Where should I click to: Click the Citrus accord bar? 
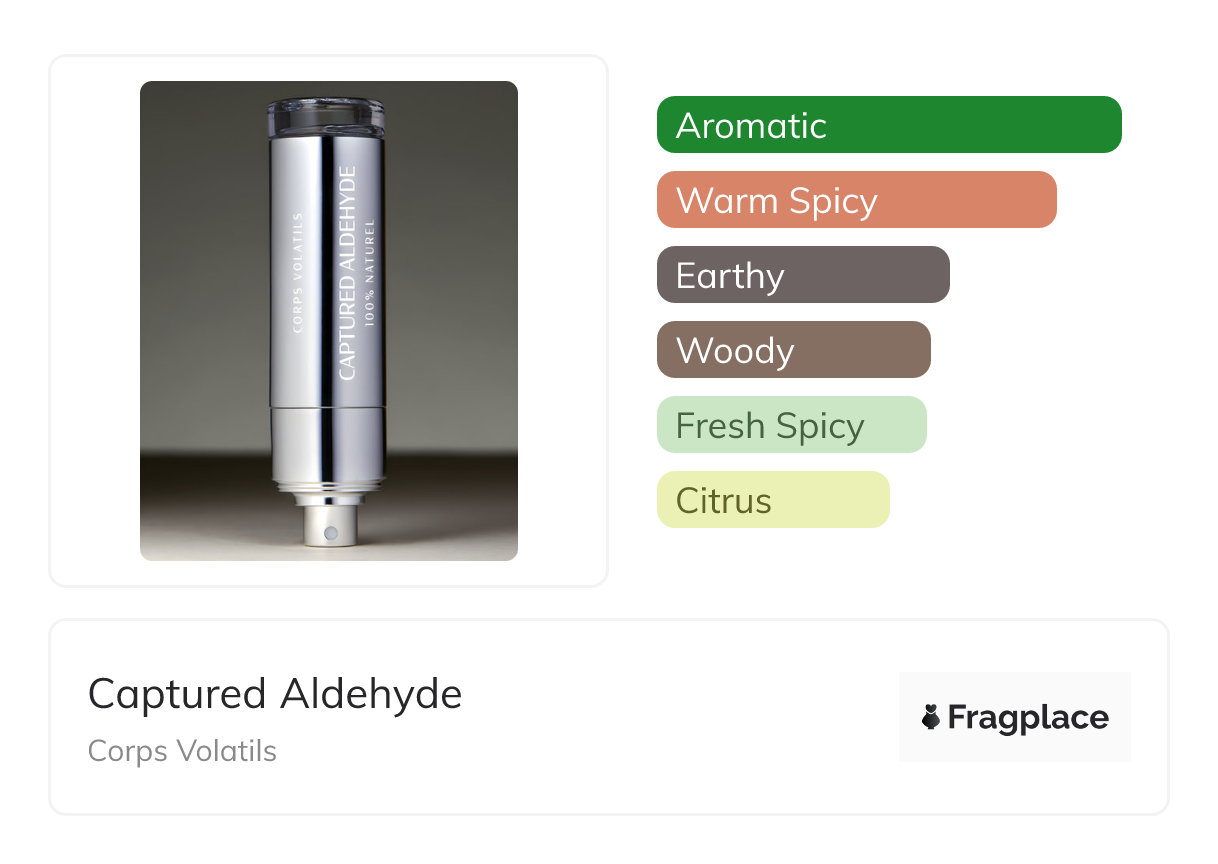tap(772, 500)
